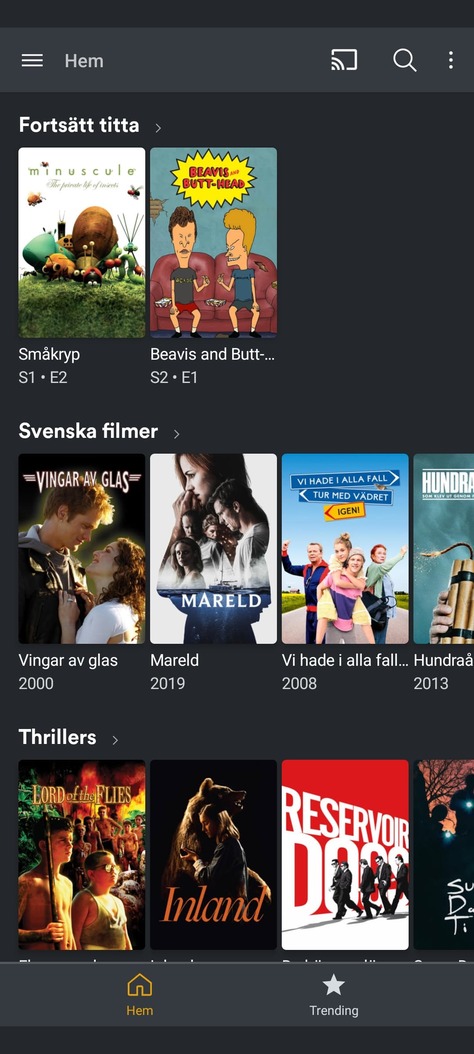Screen dimensions: 474x1054
Task: Expand the Svenska filmer chevron
Action: click(x=177, y=434)
